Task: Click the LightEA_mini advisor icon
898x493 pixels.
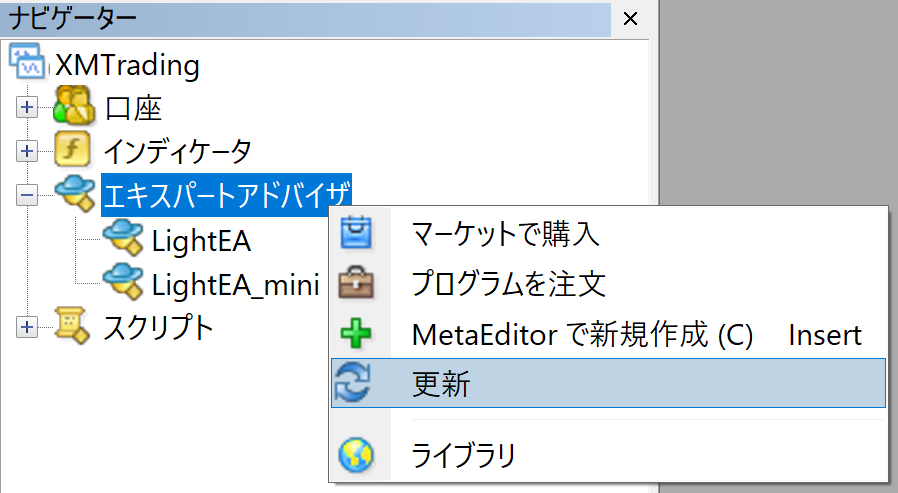Action: (123, 281)
